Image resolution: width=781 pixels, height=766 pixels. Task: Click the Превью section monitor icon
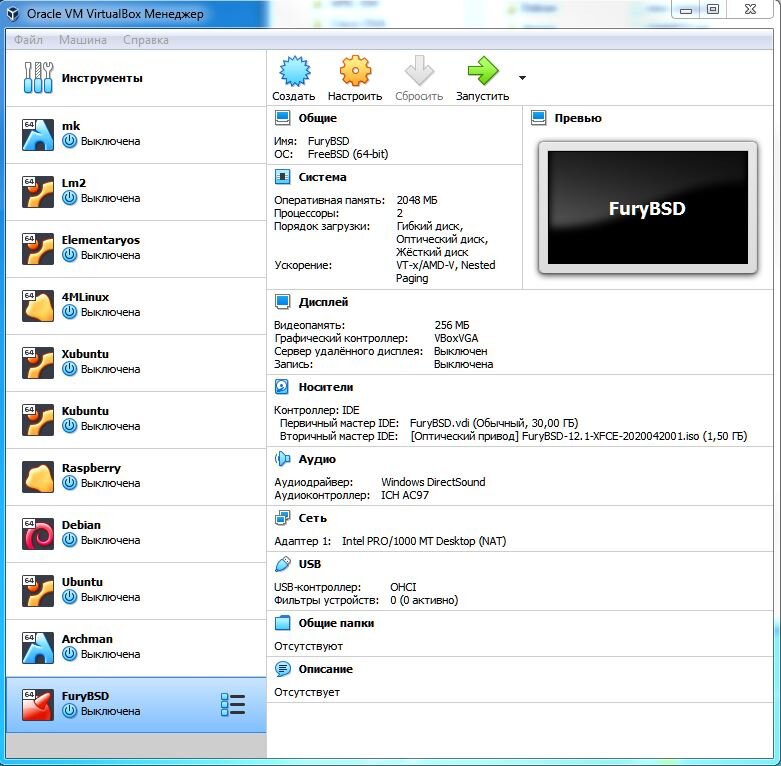(x=538, y=118)
